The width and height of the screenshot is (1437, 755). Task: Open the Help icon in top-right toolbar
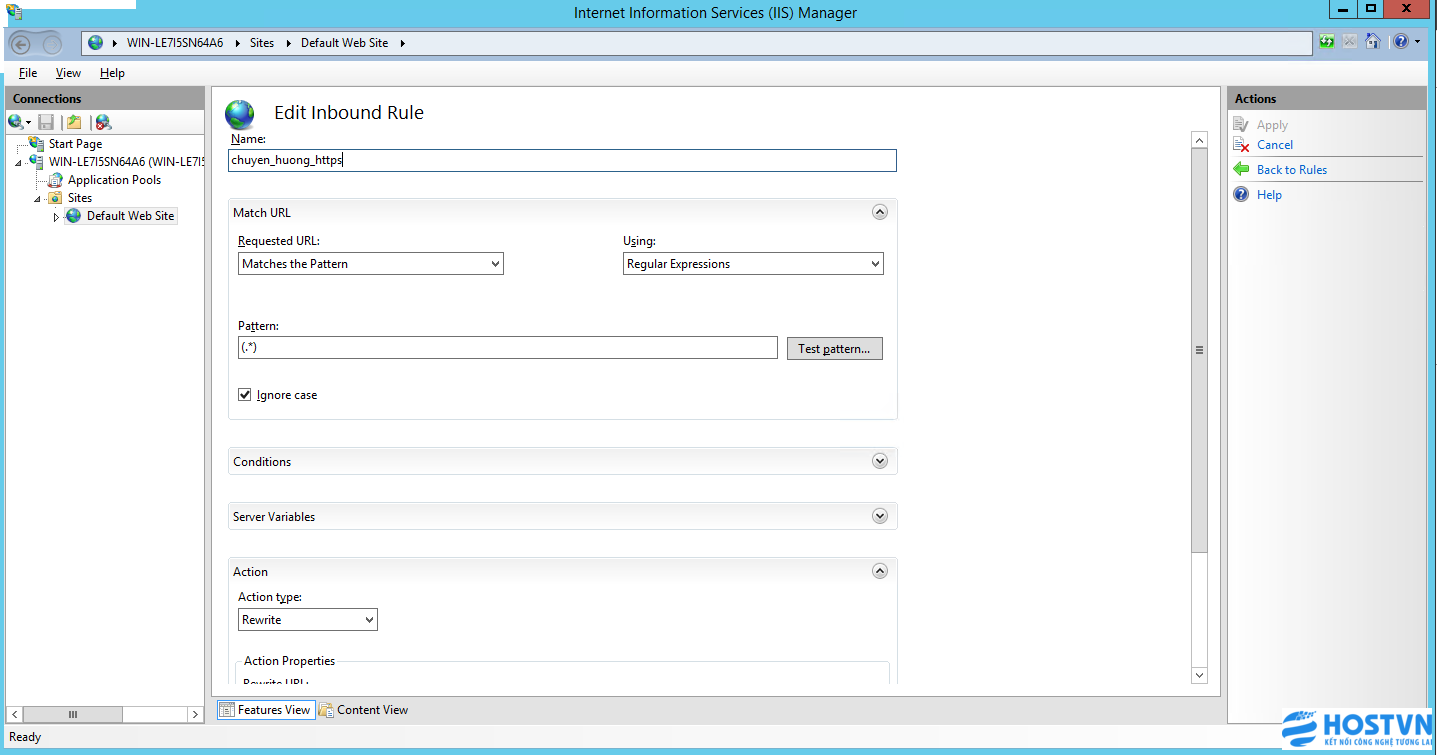tap(1401, 42)
